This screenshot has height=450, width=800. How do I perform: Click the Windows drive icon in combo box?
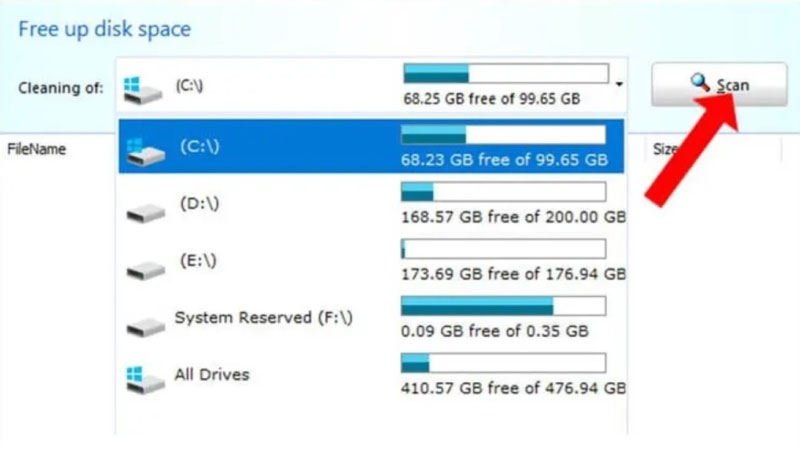[143, 90]
